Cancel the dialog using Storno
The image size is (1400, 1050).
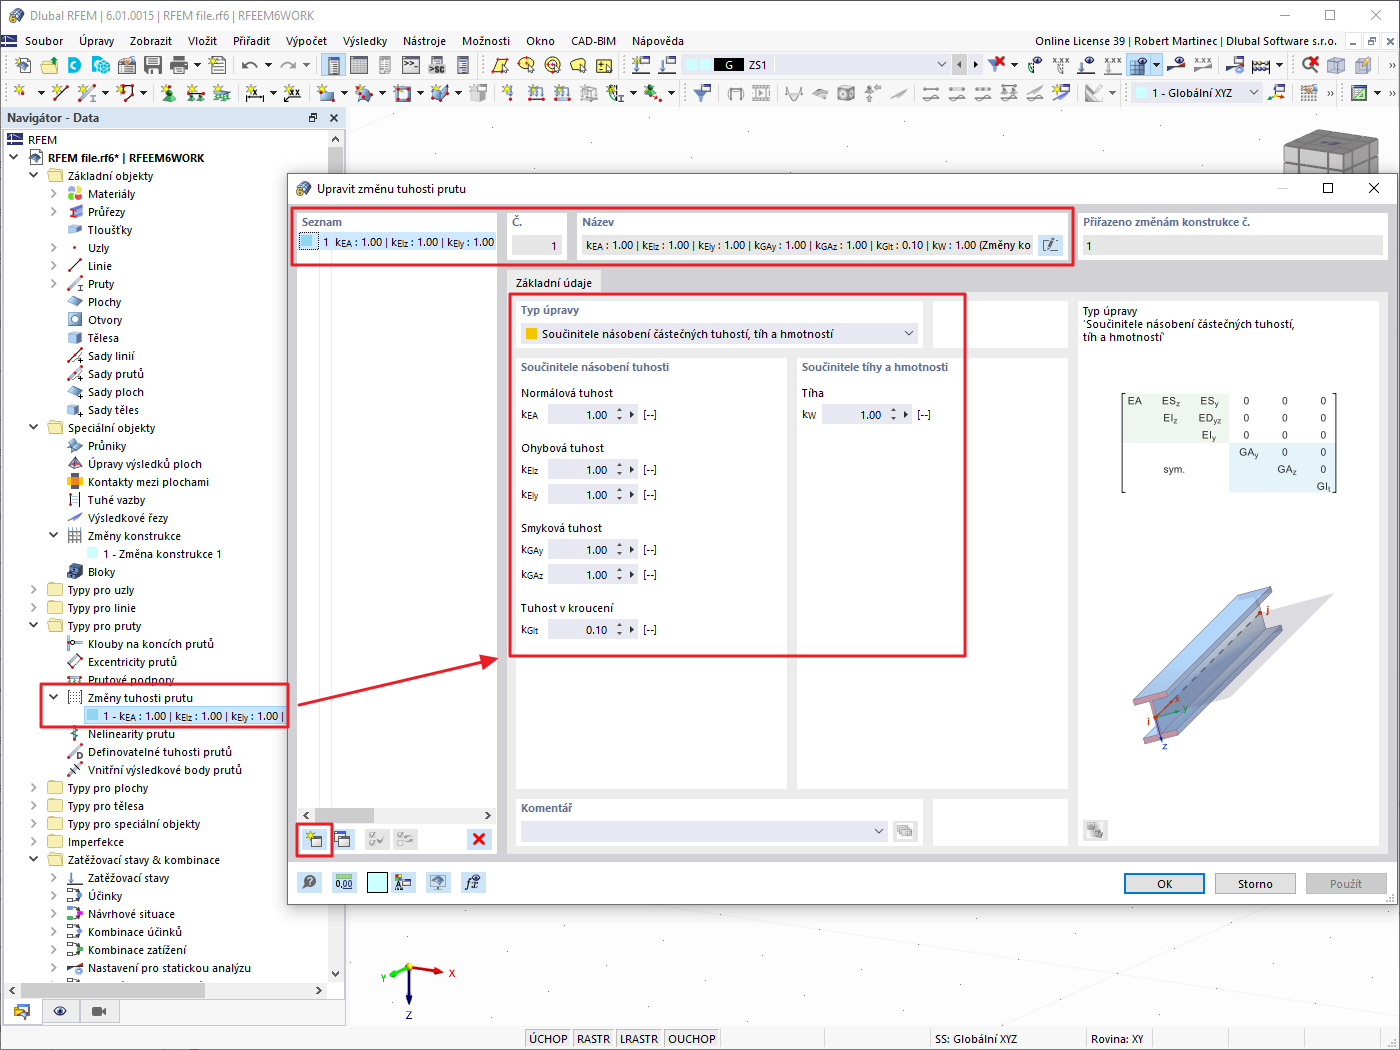[1255, 883]
